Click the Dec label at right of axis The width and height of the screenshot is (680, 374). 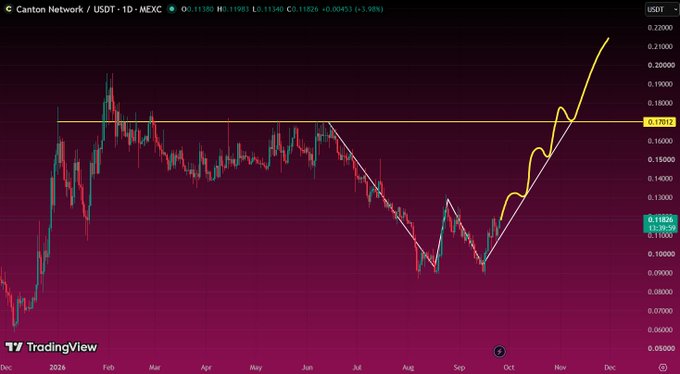pos(610,367)
